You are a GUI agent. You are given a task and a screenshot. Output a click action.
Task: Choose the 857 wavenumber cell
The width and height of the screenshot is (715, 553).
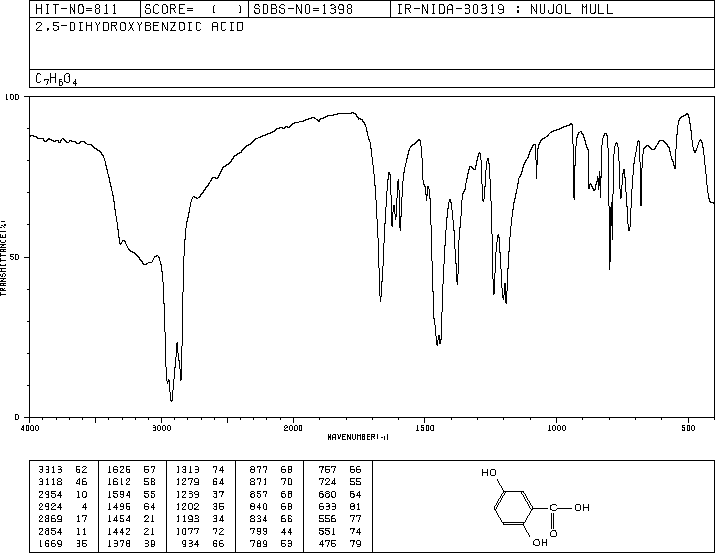coord(259,494)
